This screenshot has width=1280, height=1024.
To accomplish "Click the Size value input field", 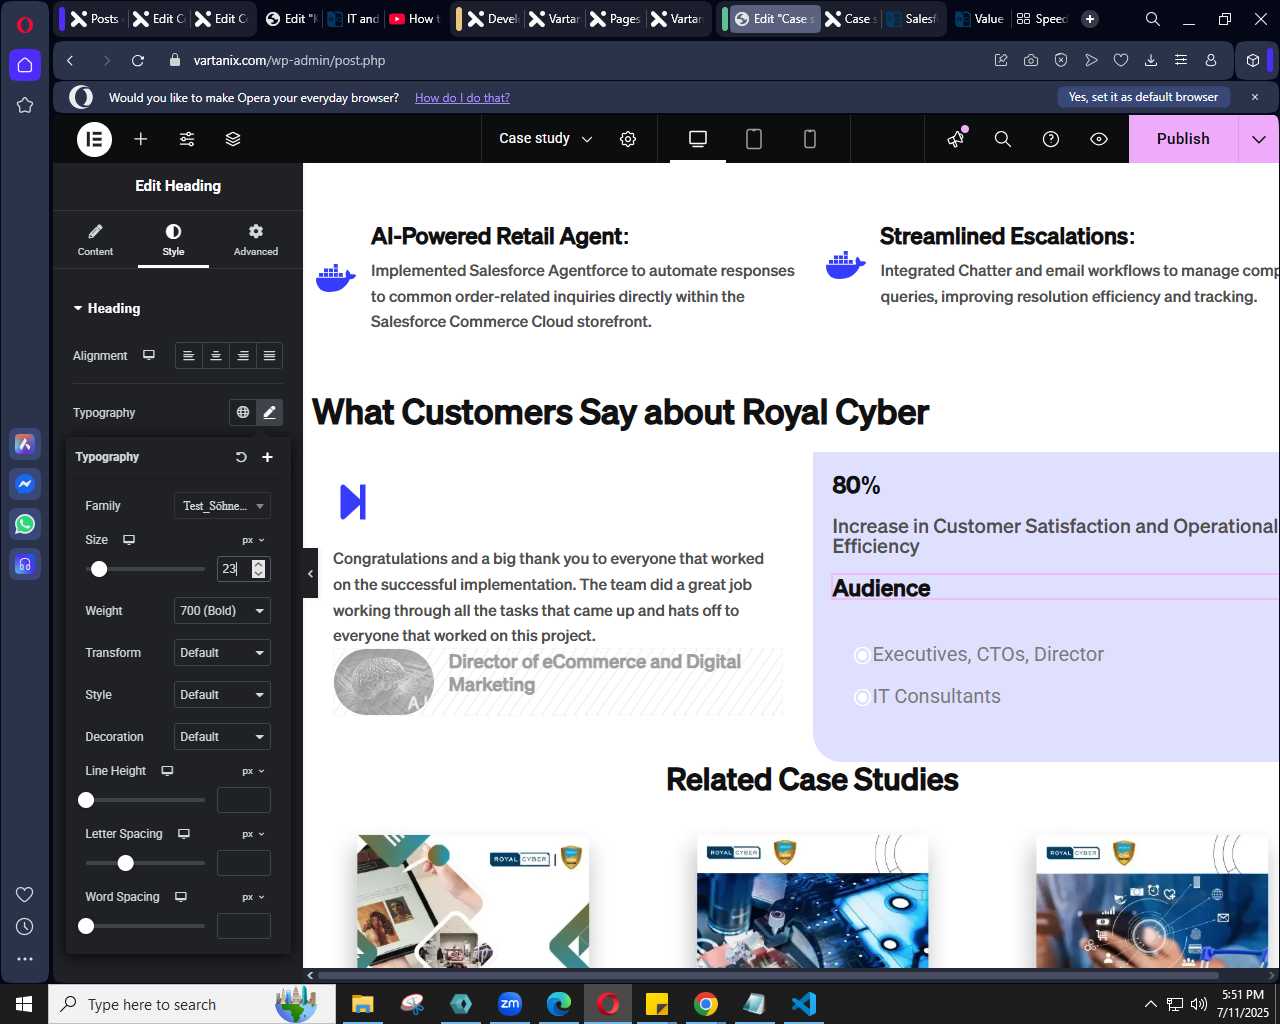I will coord(243,569).
